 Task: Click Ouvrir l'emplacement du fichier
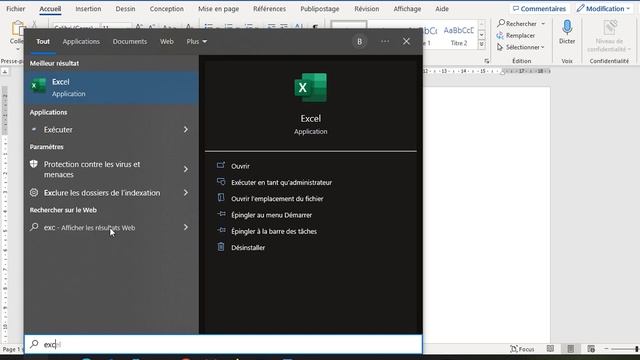[277, 199]
